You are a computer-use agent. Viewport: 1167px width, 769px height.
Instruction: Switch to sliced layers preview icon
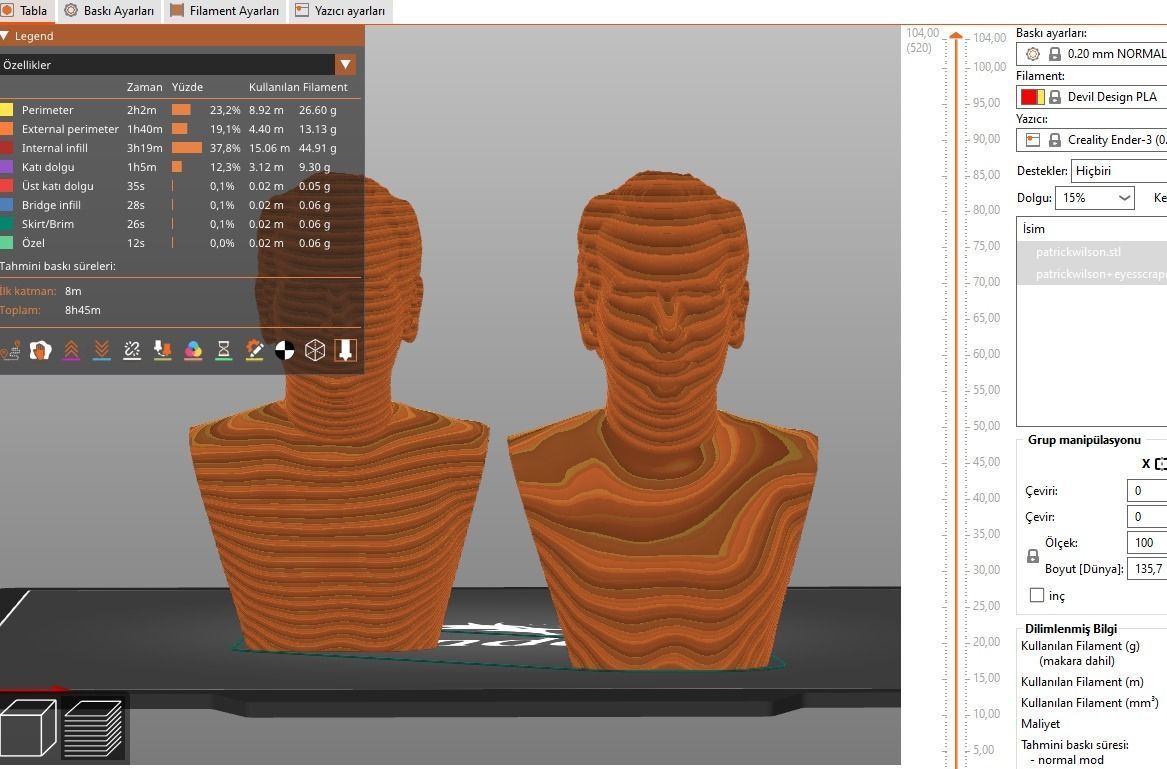point(93,727)
